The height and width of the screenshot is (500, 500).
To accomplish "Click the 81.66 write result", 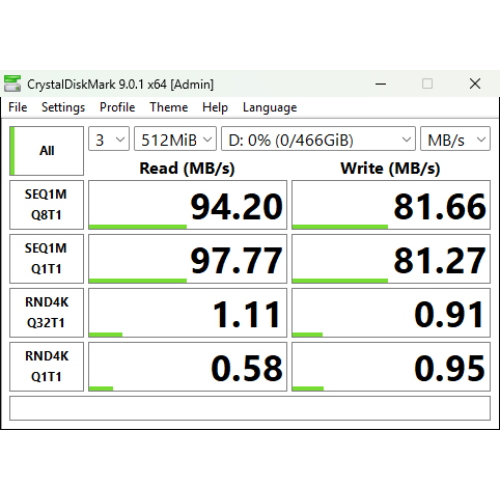I will [391, 205].
